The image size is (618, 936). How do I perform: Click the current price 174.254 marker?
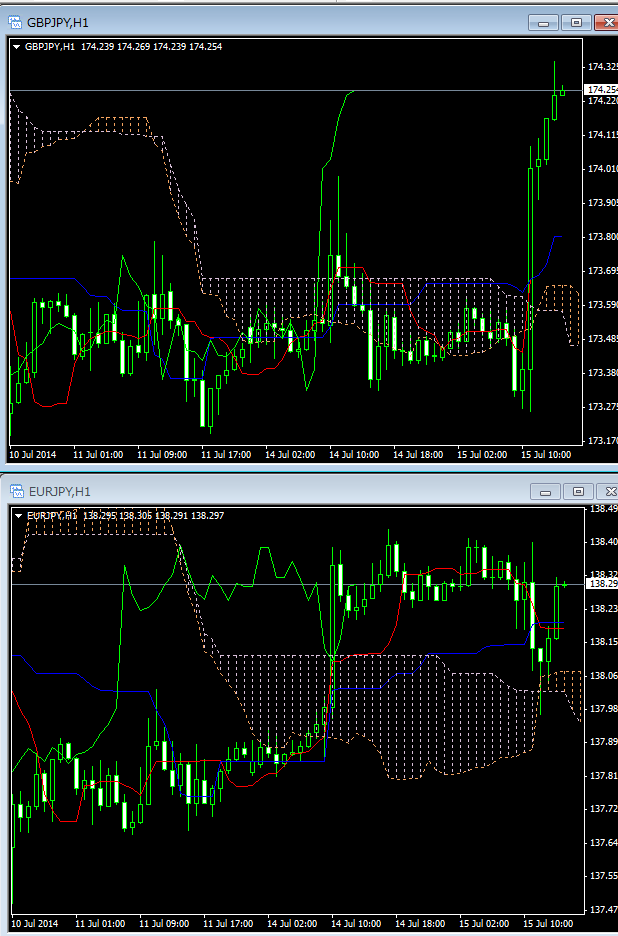coord(601,90)
